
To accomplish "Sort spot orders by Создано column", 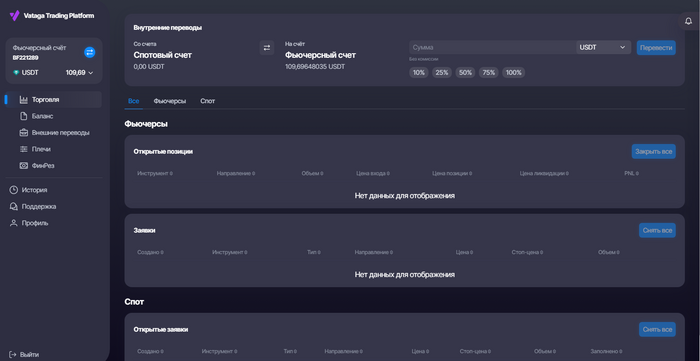I will click(150, 351).
